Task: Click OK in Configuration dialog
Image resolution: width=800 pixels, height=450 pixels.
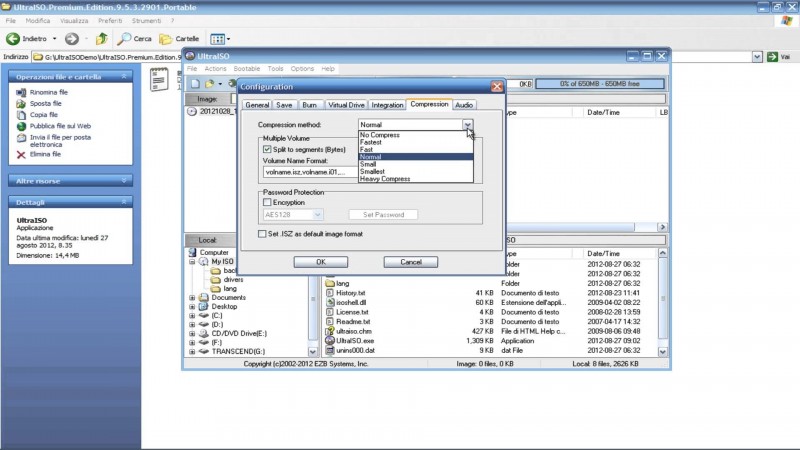Action: (321, 262)
